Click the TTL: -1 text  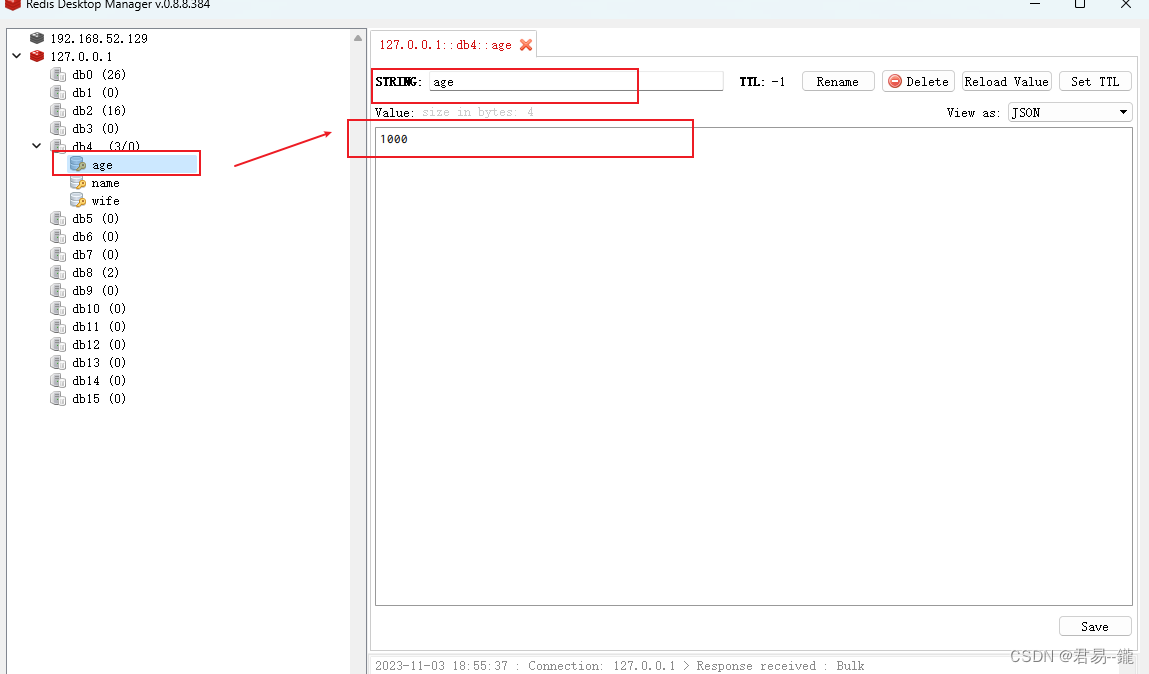(762, 81)
